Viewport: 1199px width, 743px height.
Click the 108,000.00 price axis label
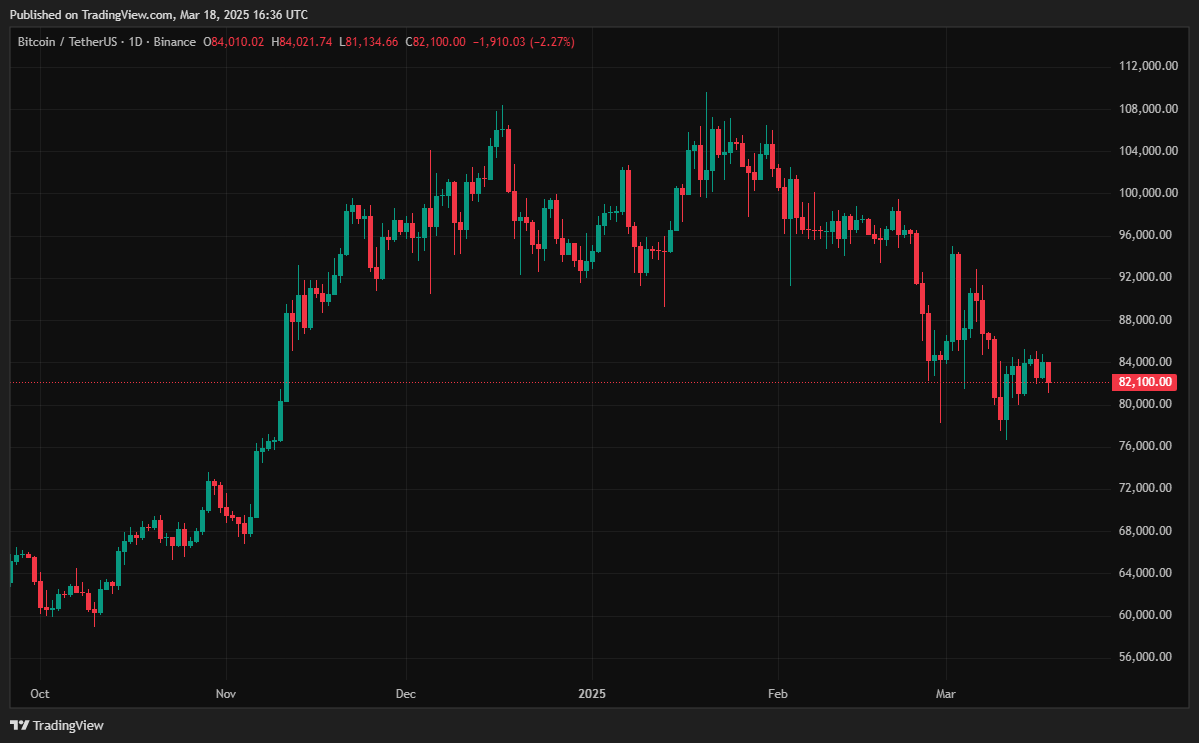coord(1148,109)
